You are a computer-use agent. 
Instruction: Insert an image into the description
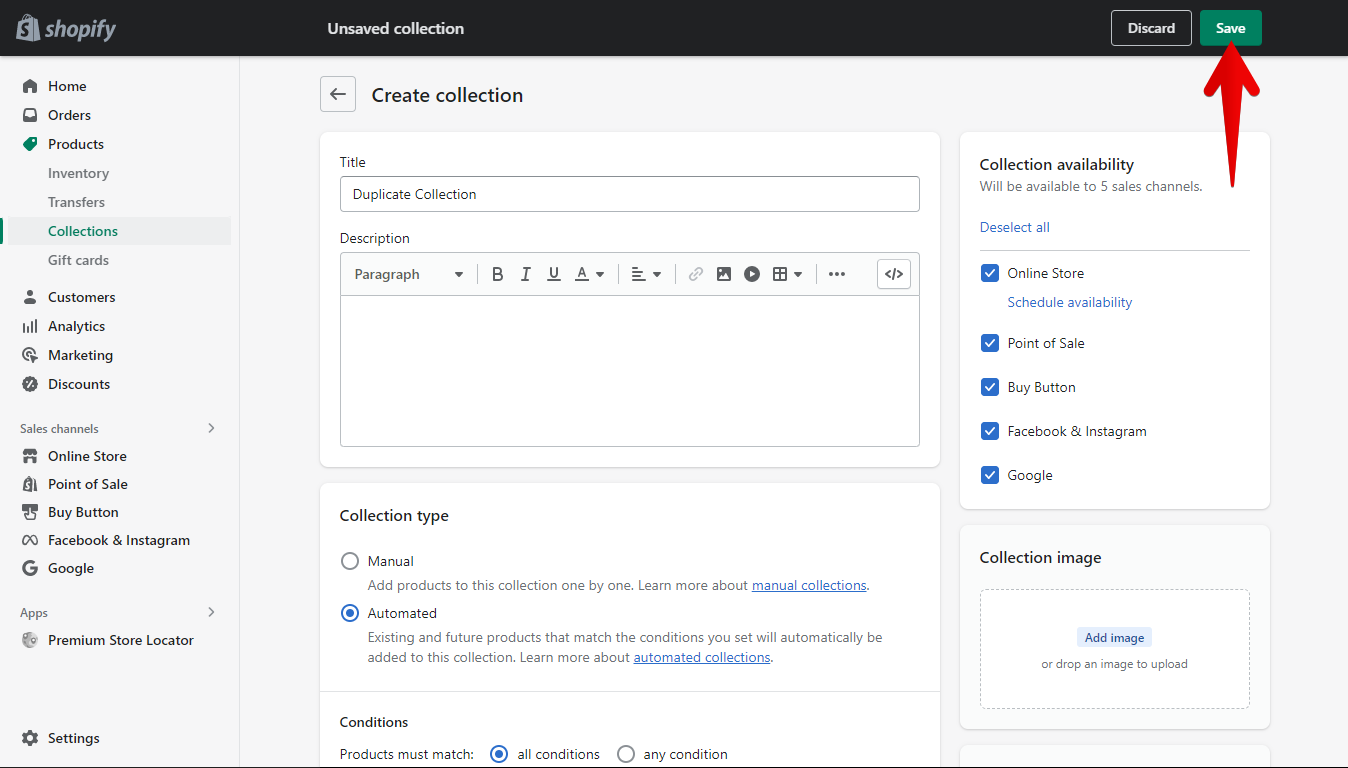(723, 273)
